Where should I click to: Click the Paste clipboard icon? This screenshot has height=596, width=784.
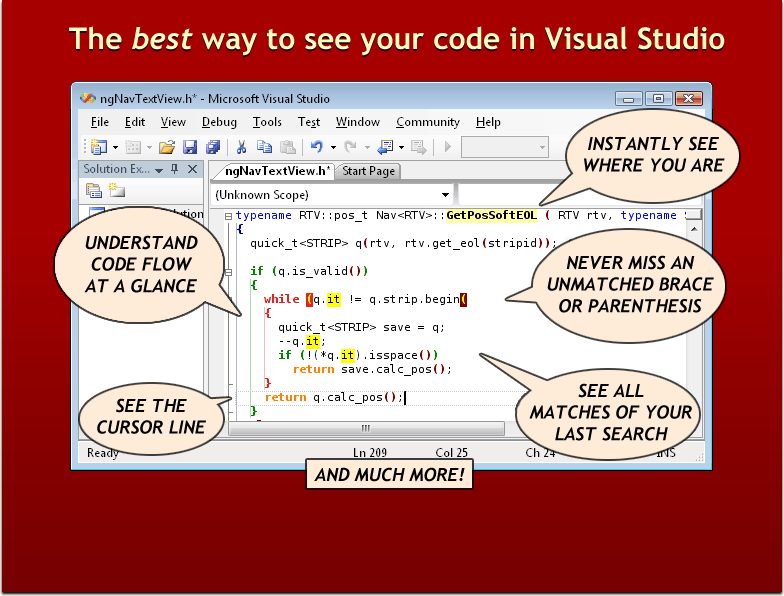tap(285, 147)
